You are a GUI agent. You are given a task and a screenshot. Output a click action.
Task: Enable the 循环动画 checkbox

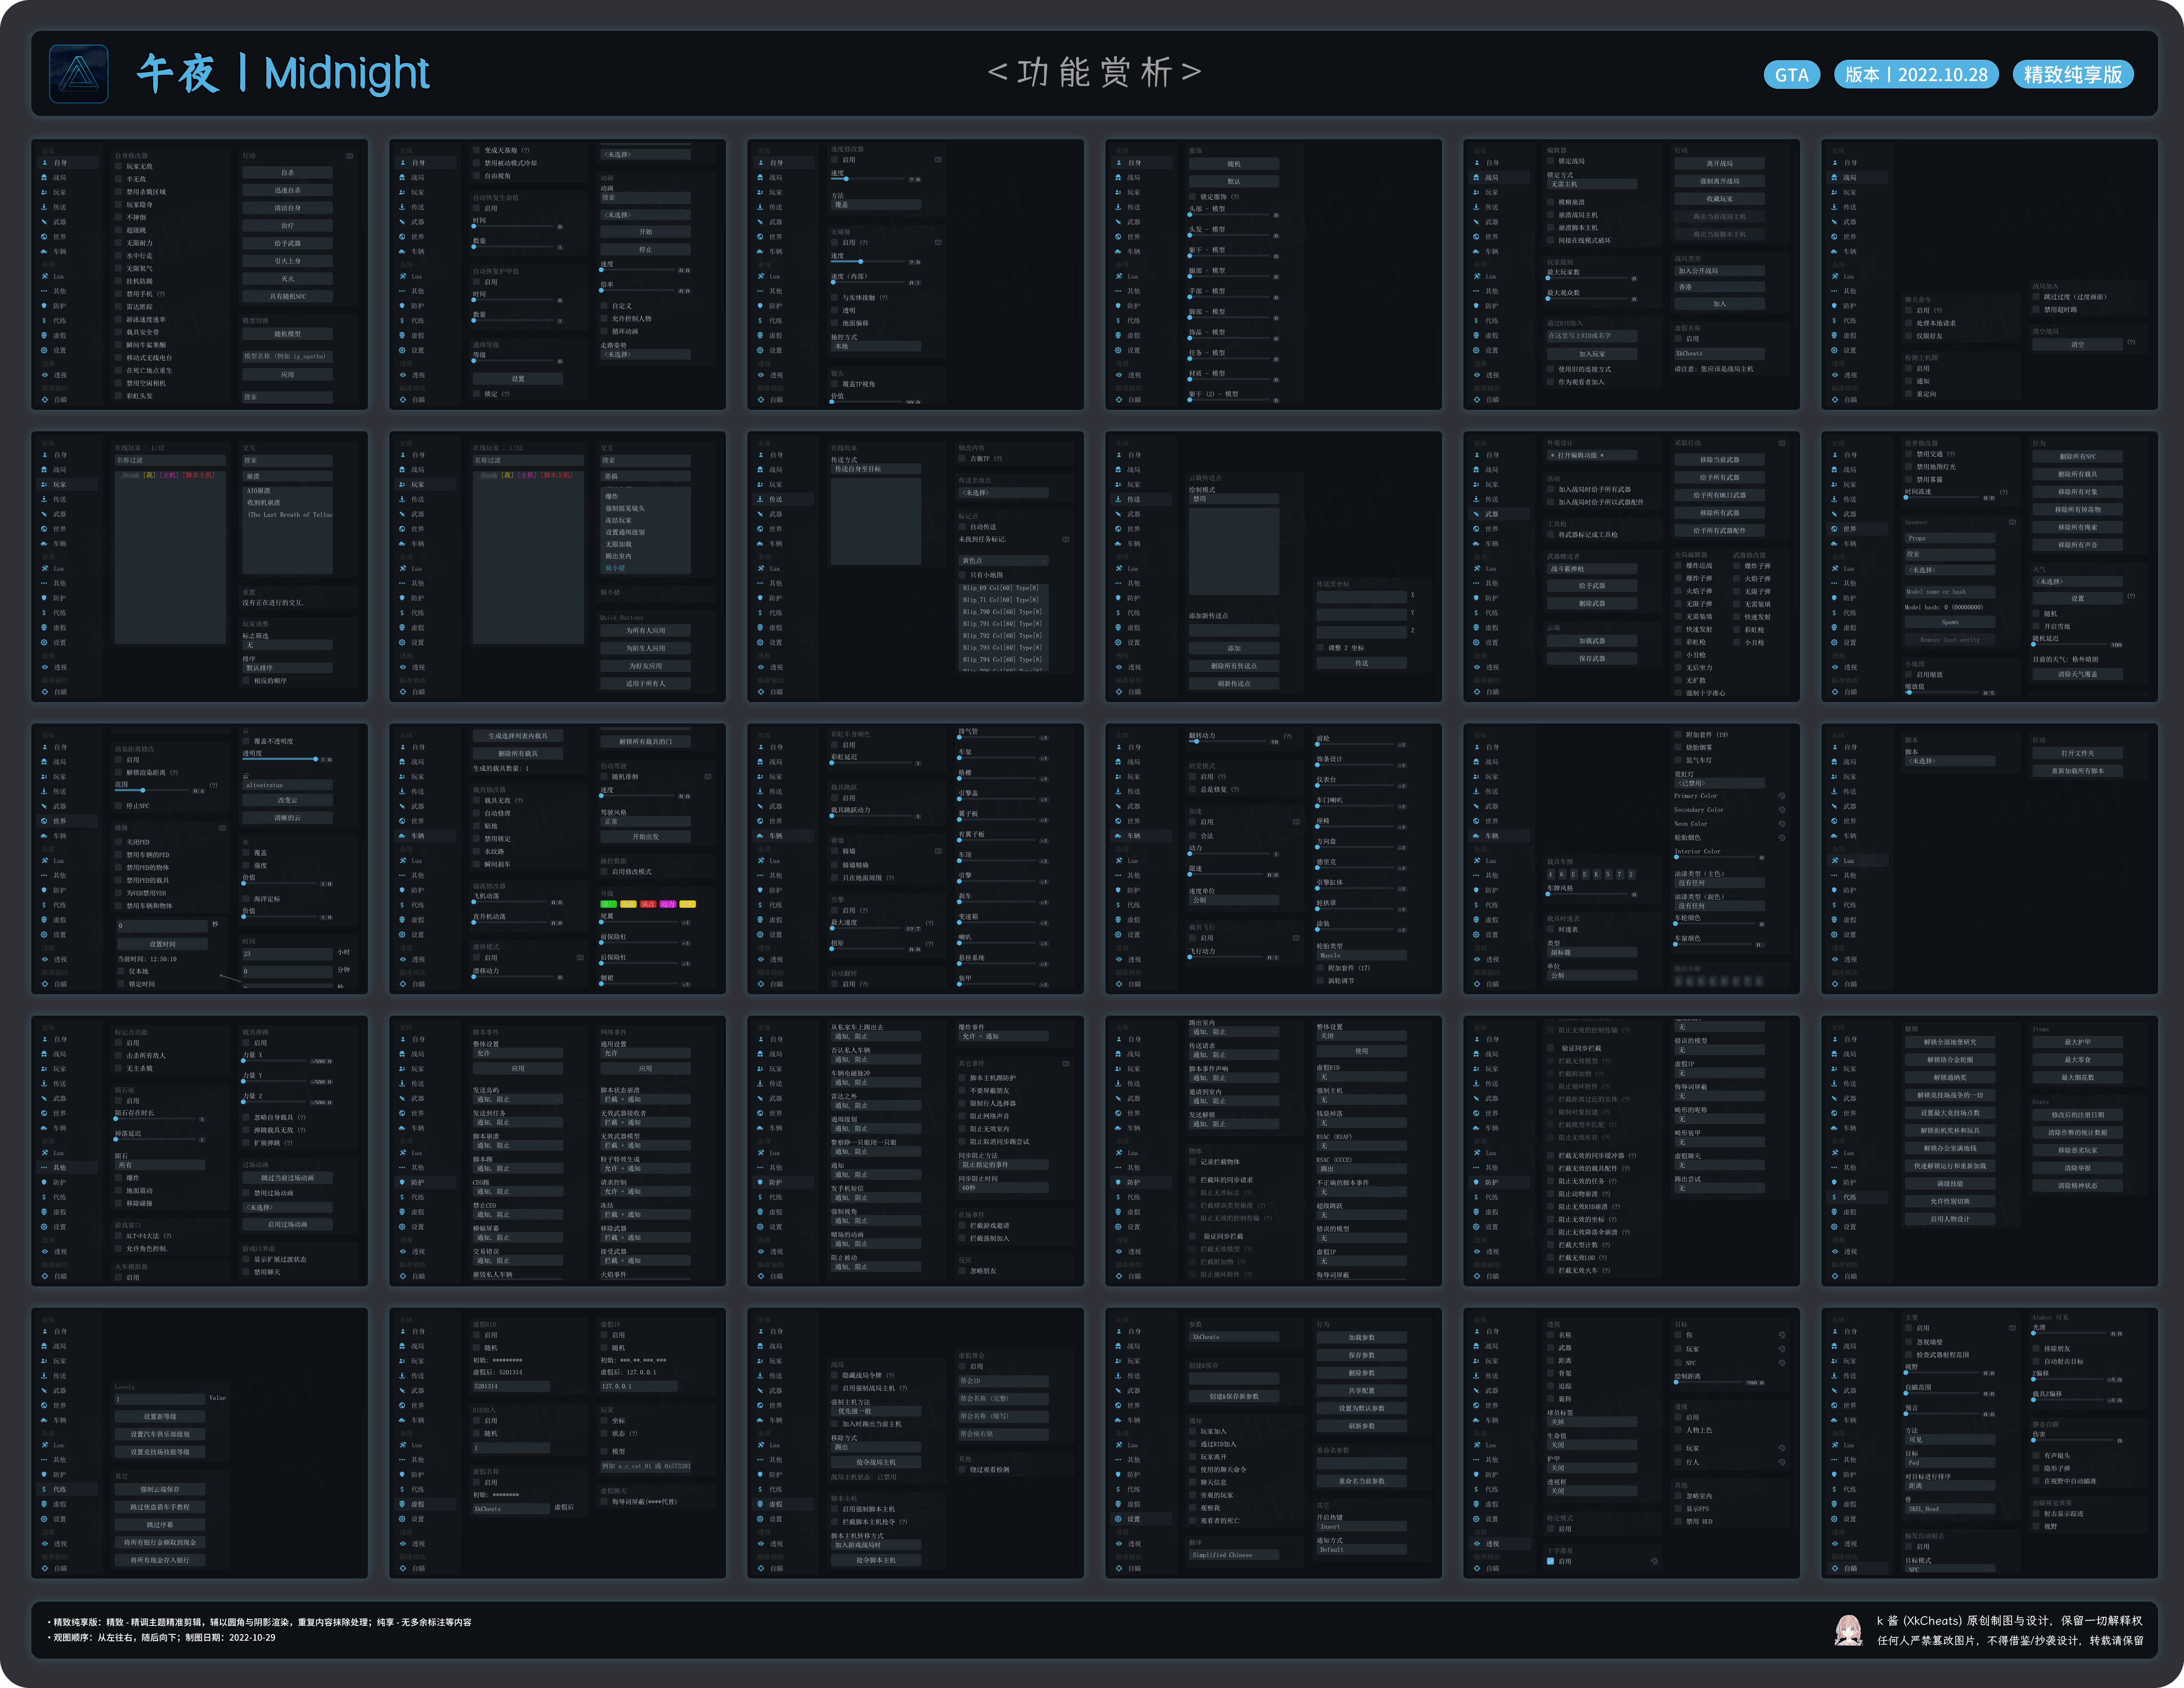[605, 331]
